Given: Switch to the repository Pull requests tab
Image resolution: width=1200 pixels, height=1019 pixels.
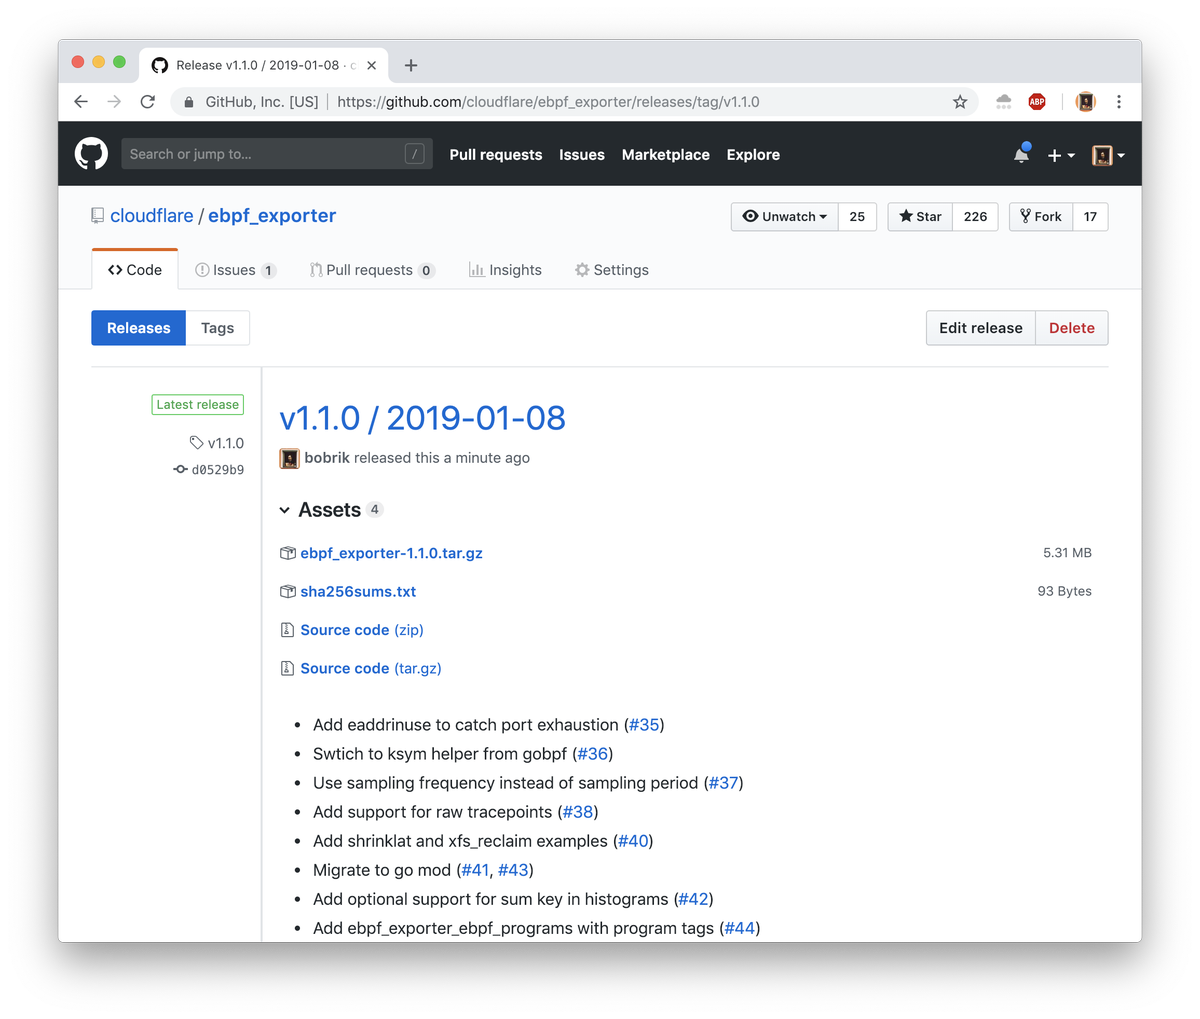Looking at the screenshot, I should click(x=372, y=270).
